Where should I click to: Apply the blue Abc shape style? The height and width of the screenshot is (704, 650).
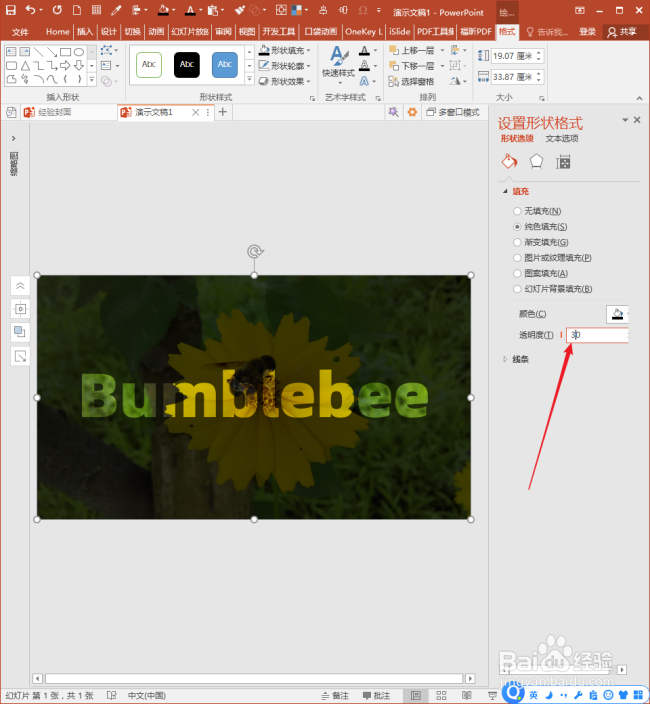click(224, 65)
